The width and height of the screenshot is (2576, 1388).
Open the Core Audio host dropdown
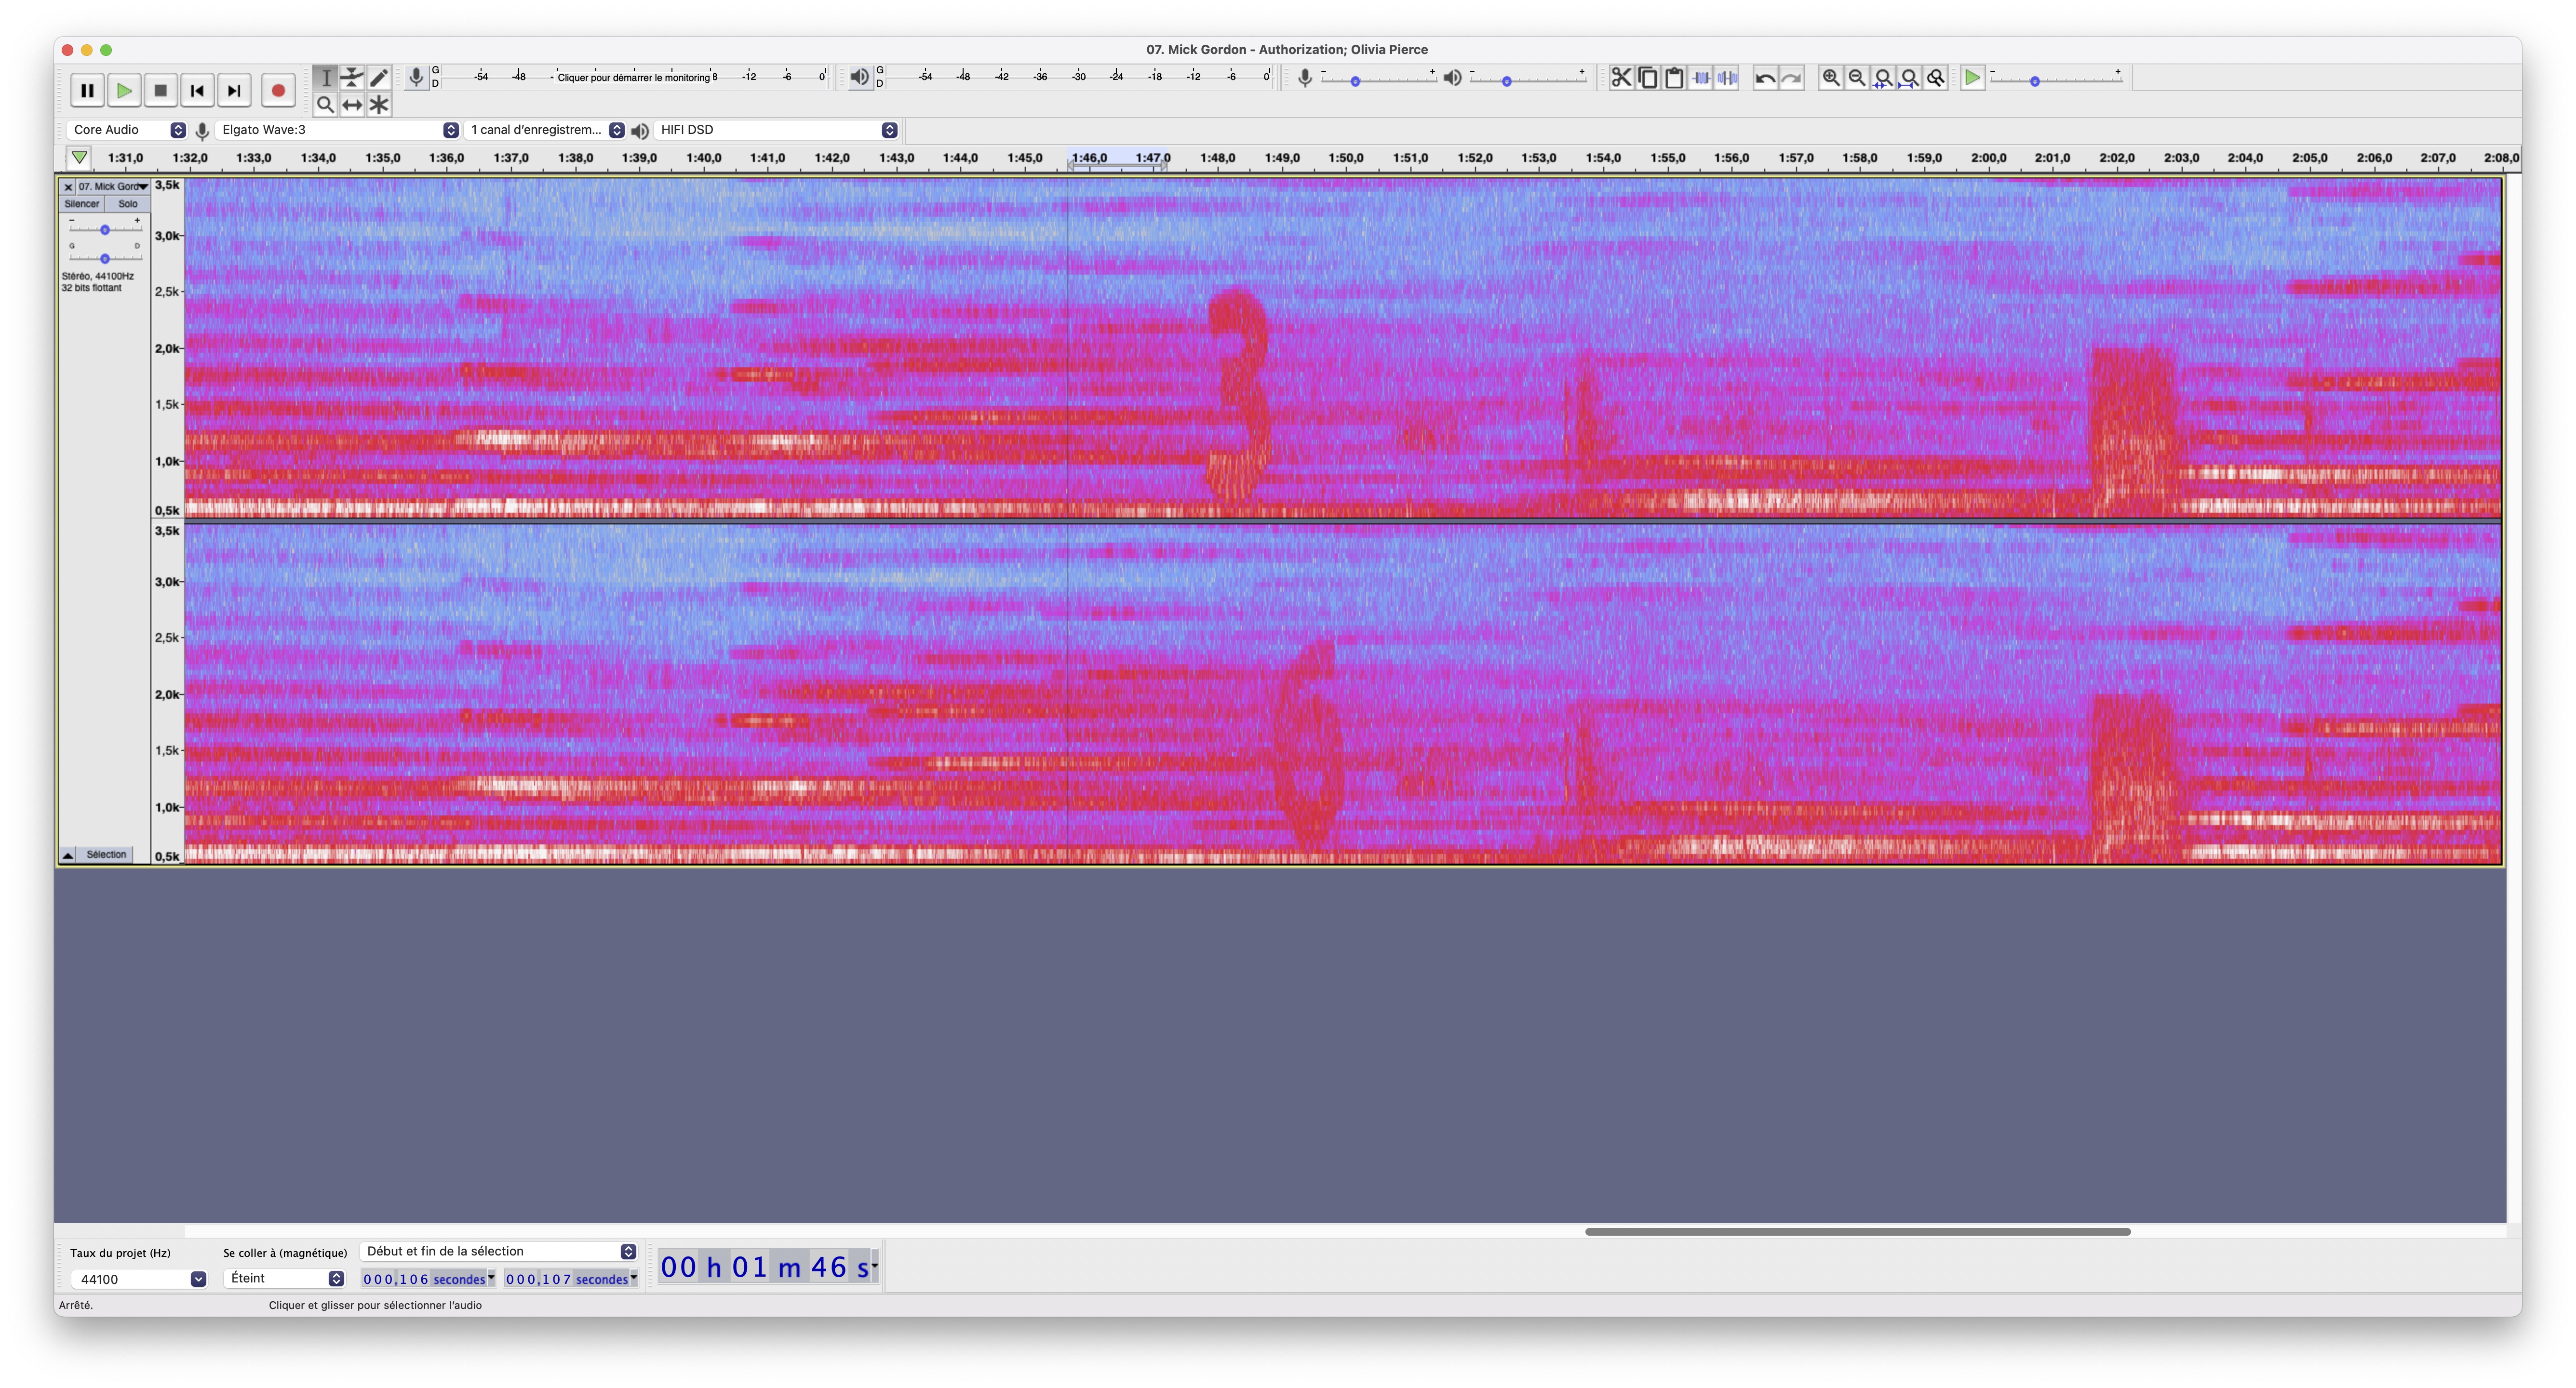(x=127, y=130)
